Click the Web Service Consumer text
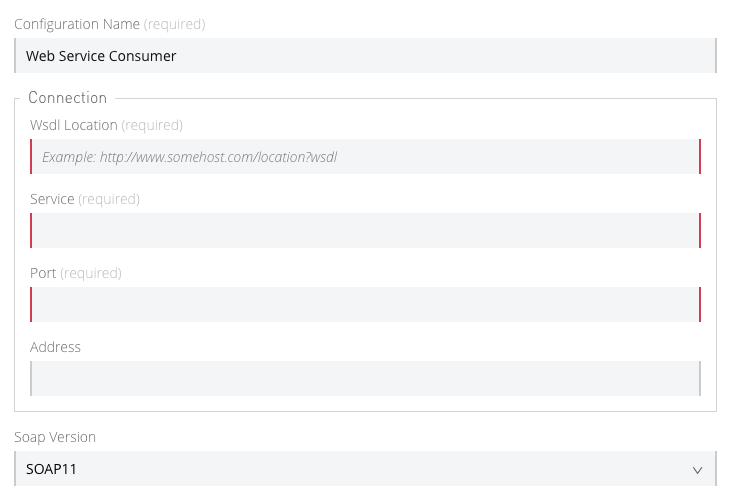 click(101, 56)
